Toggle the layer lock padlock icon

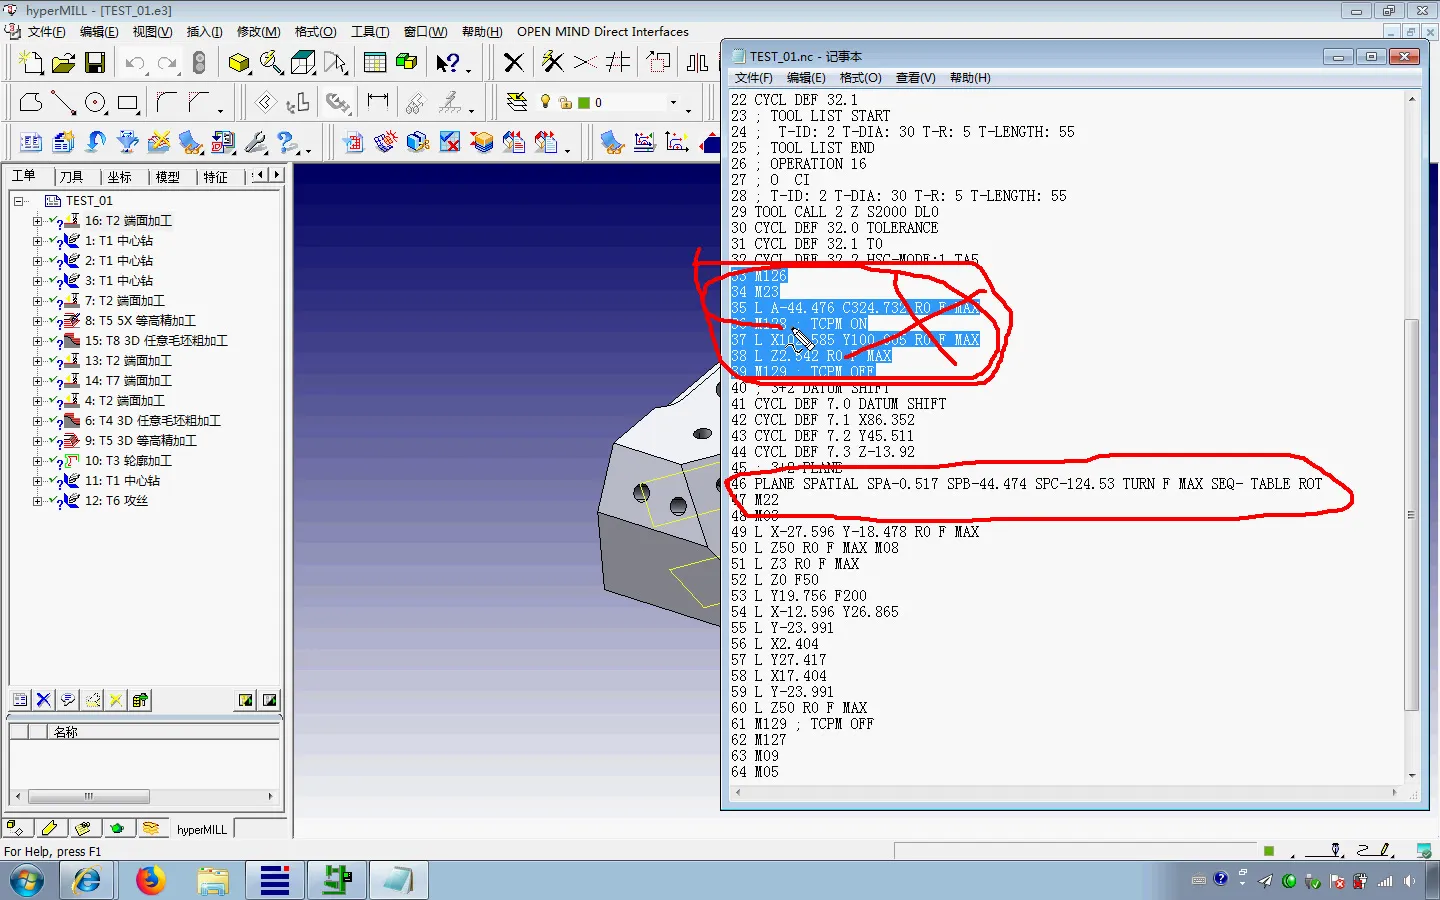[x=565, y=102]
